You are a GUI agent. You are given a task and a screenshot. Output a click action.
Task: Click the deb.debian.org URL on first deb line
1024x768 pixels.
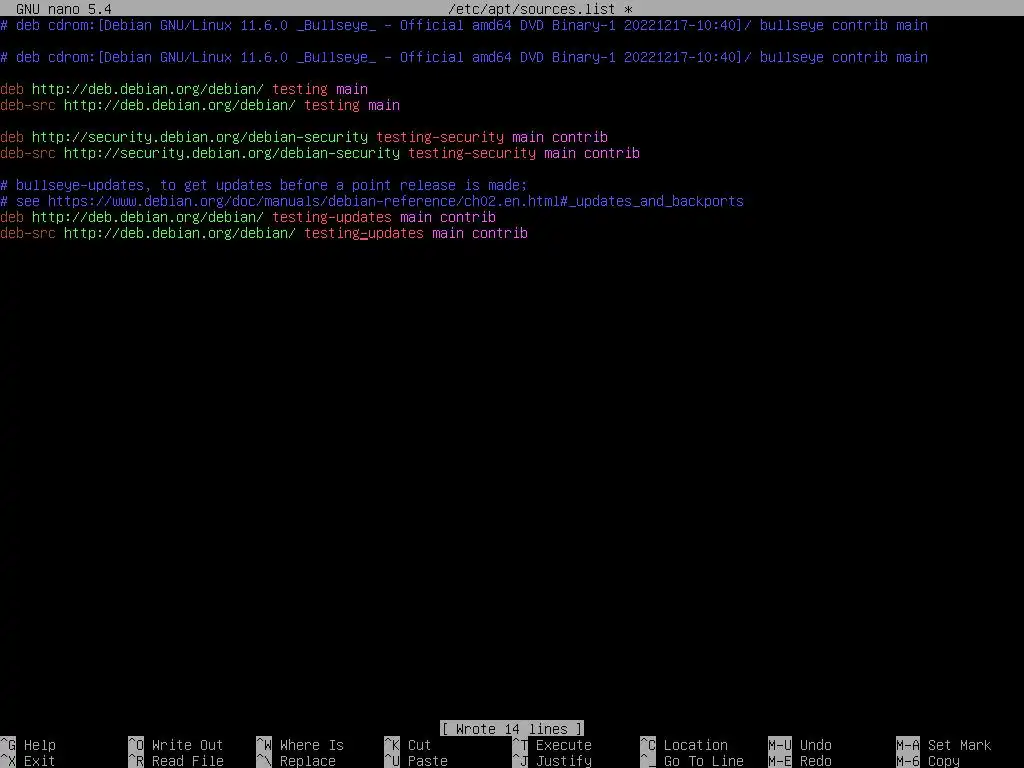[x=148, y=89]
